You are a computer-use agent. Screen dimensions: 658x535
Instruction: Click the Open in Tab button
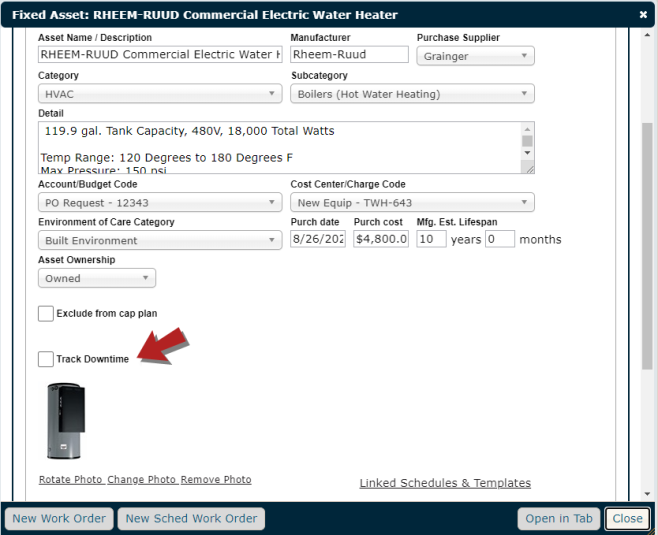(559, 519)
